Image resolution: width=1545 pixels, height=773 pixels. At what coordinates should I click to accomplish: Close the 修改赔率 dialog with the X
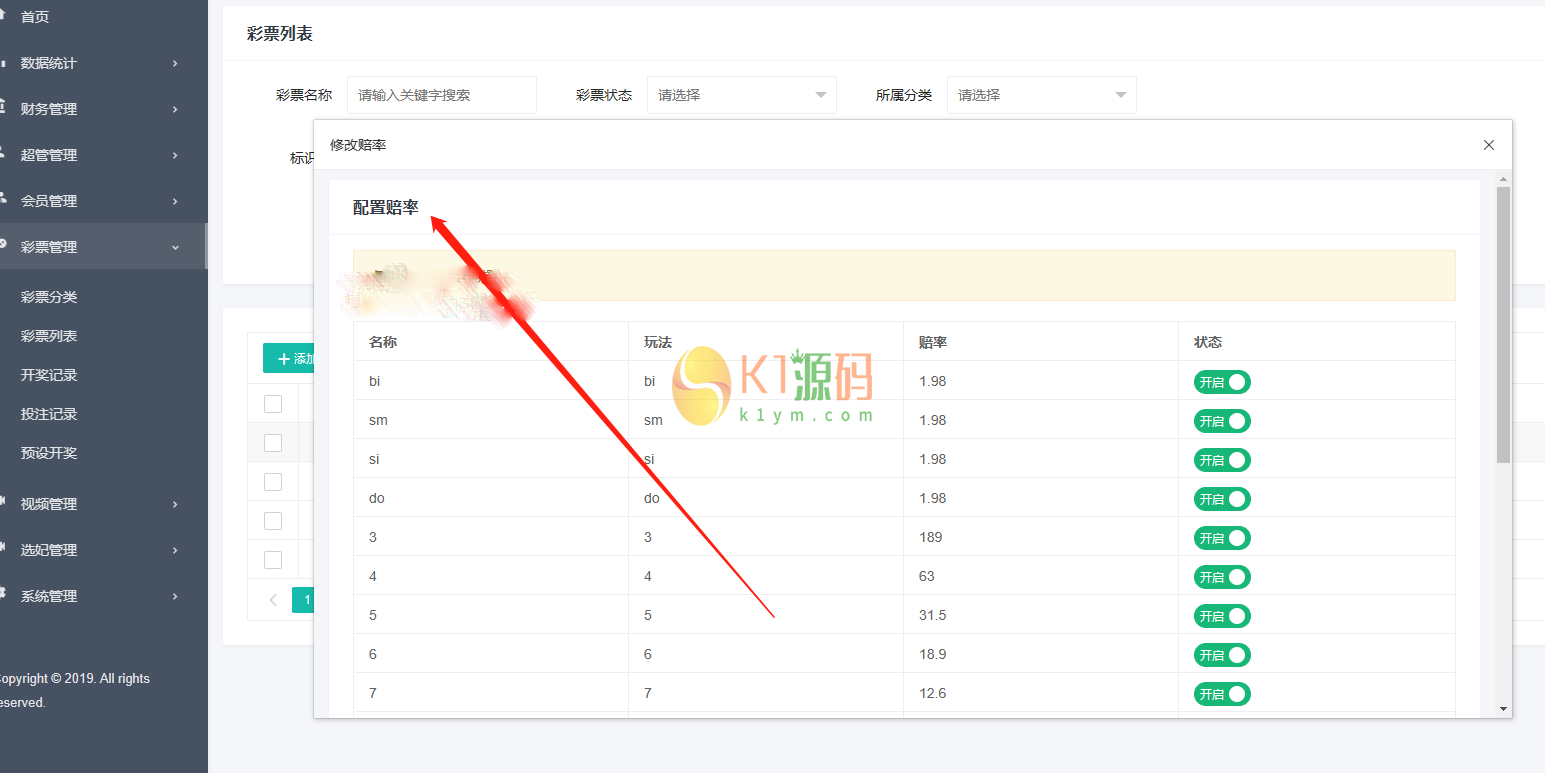point(1489,145)
